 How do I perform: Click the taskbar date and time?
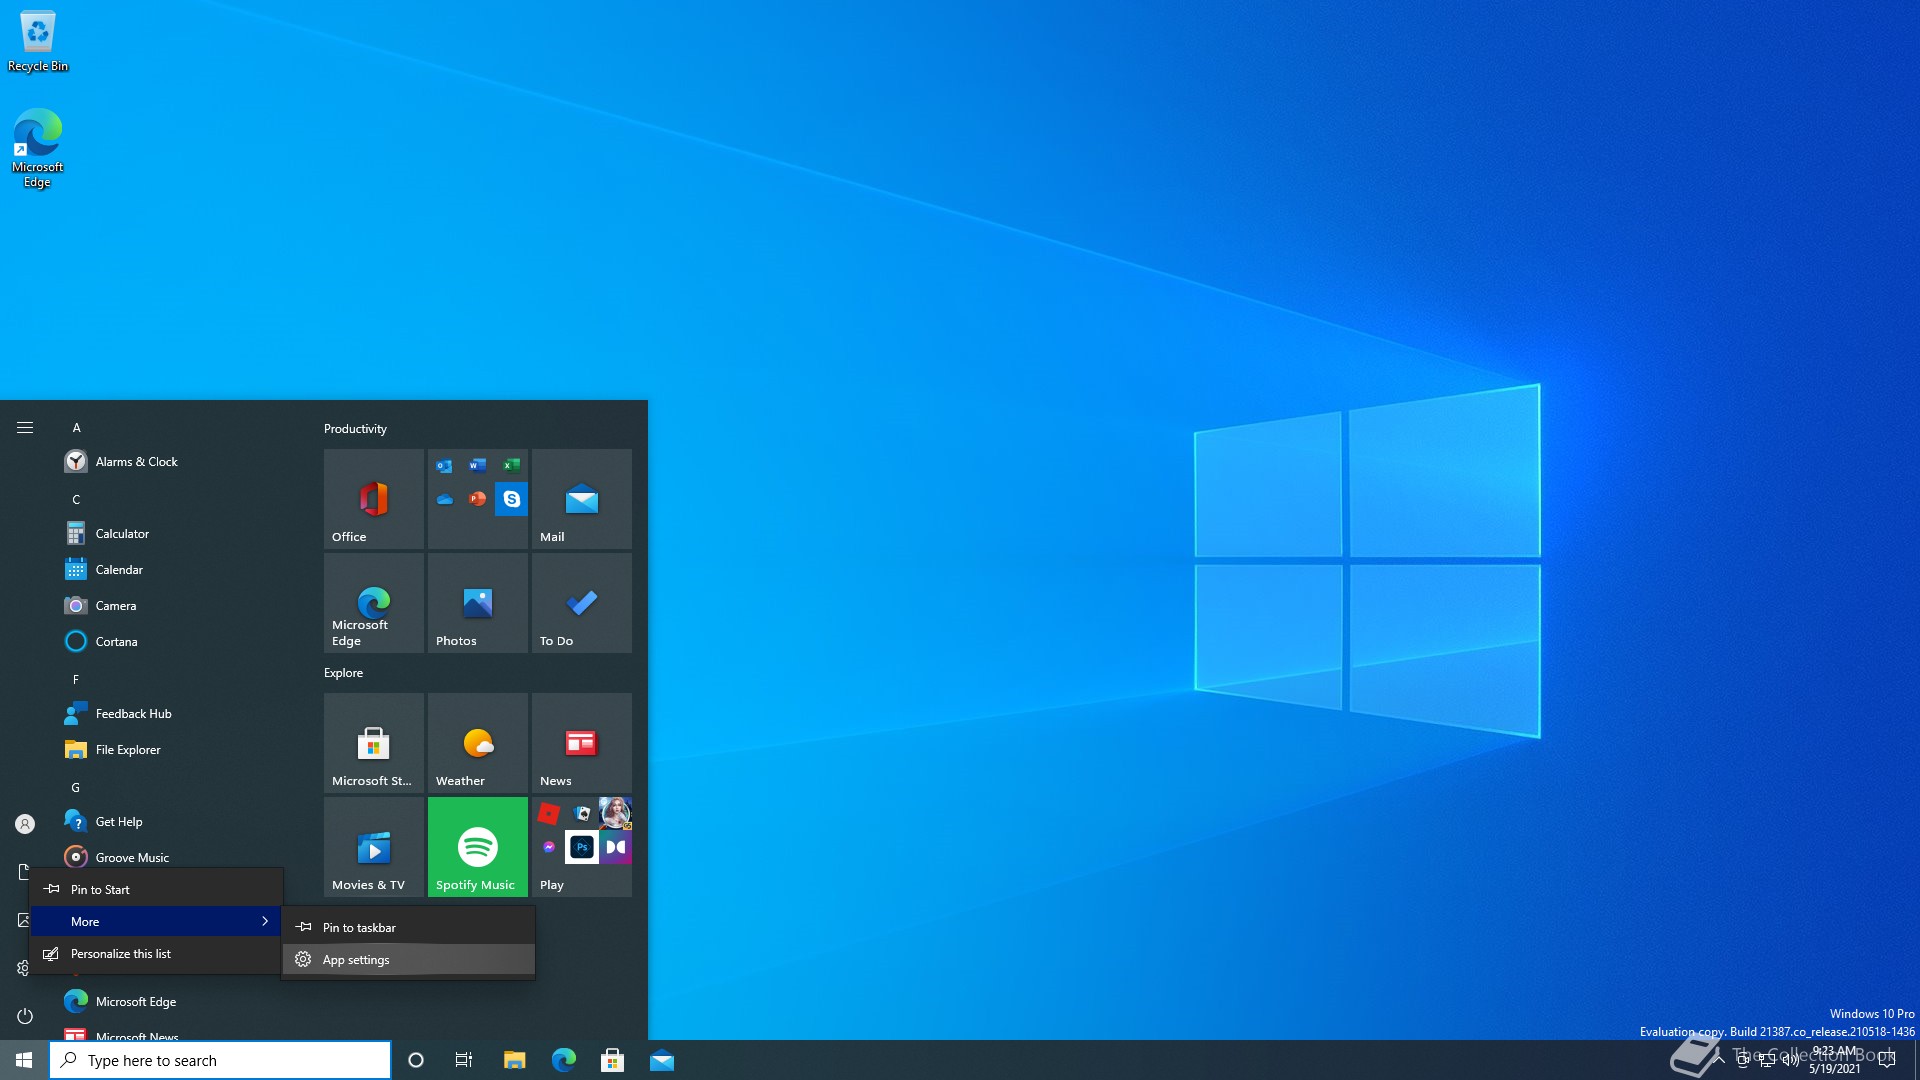1835,1060
